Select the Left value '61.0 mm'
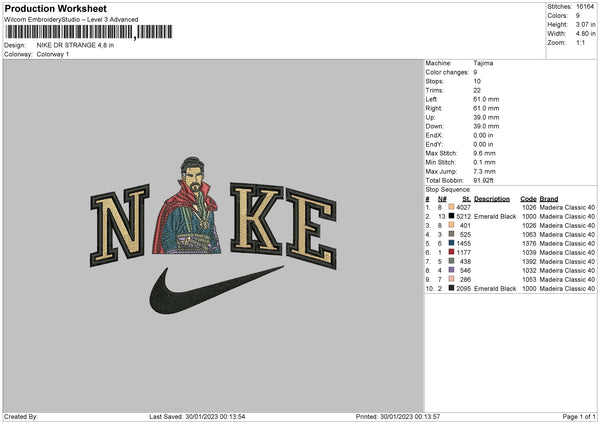The height and width of the screenshot is (424, 600). click(486, 99)
